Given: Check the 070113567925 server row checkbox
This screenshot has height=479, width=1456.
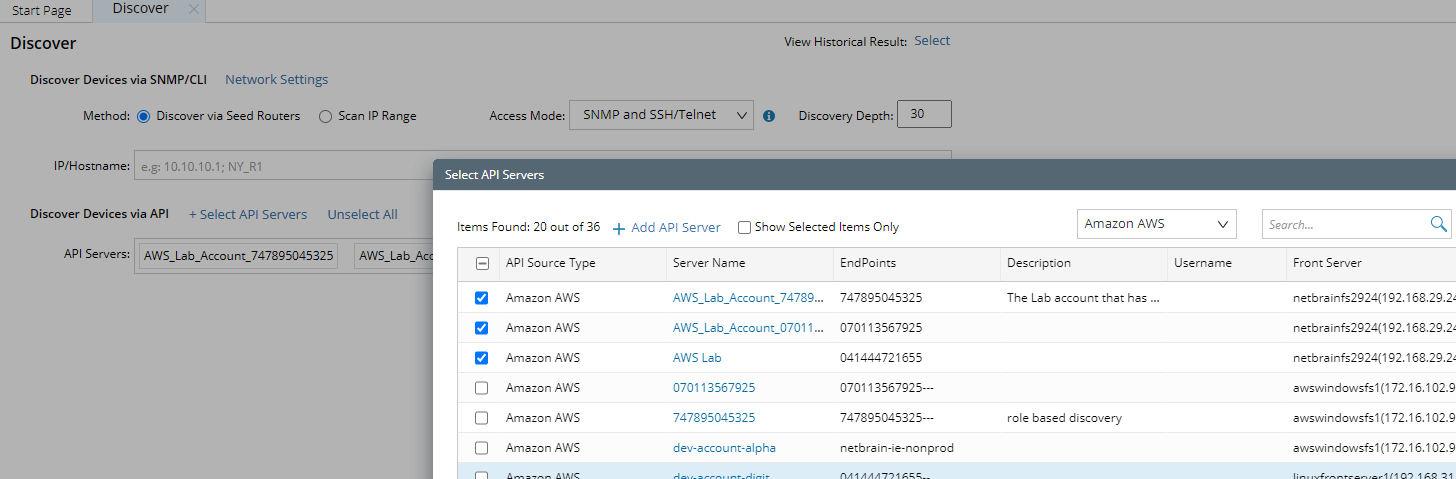Looking at the screenshot, I should pyautogui.click(x=482, y=387).
